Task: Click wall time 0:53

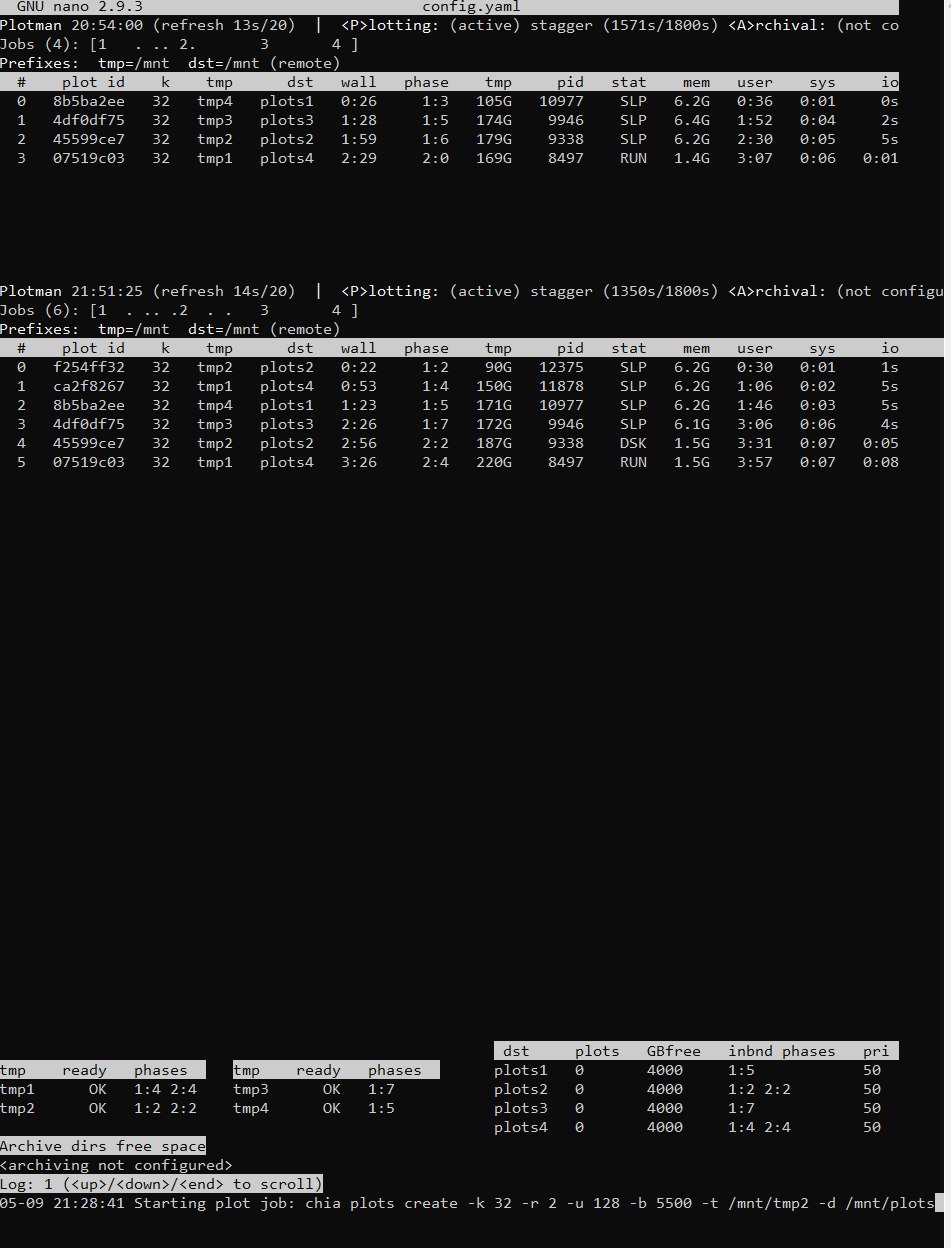Action: tap(359, 386)
